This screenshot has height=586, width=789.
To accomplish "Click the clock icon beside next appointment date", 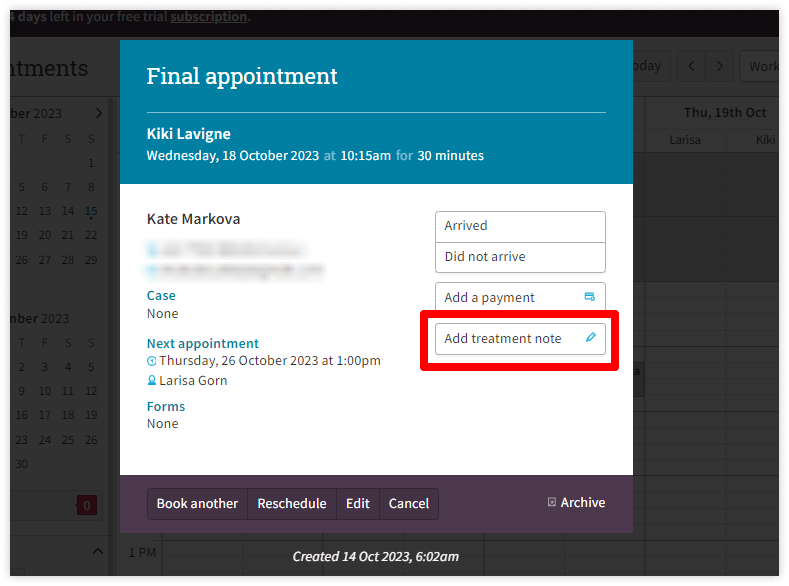I will [x=151, y=361].
